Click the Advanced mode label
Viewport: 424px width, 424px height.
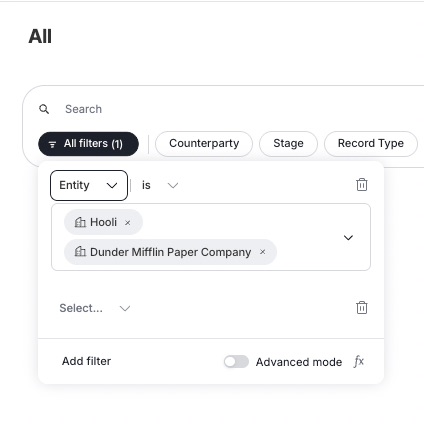pyautogui.click(x=299, y=362)
